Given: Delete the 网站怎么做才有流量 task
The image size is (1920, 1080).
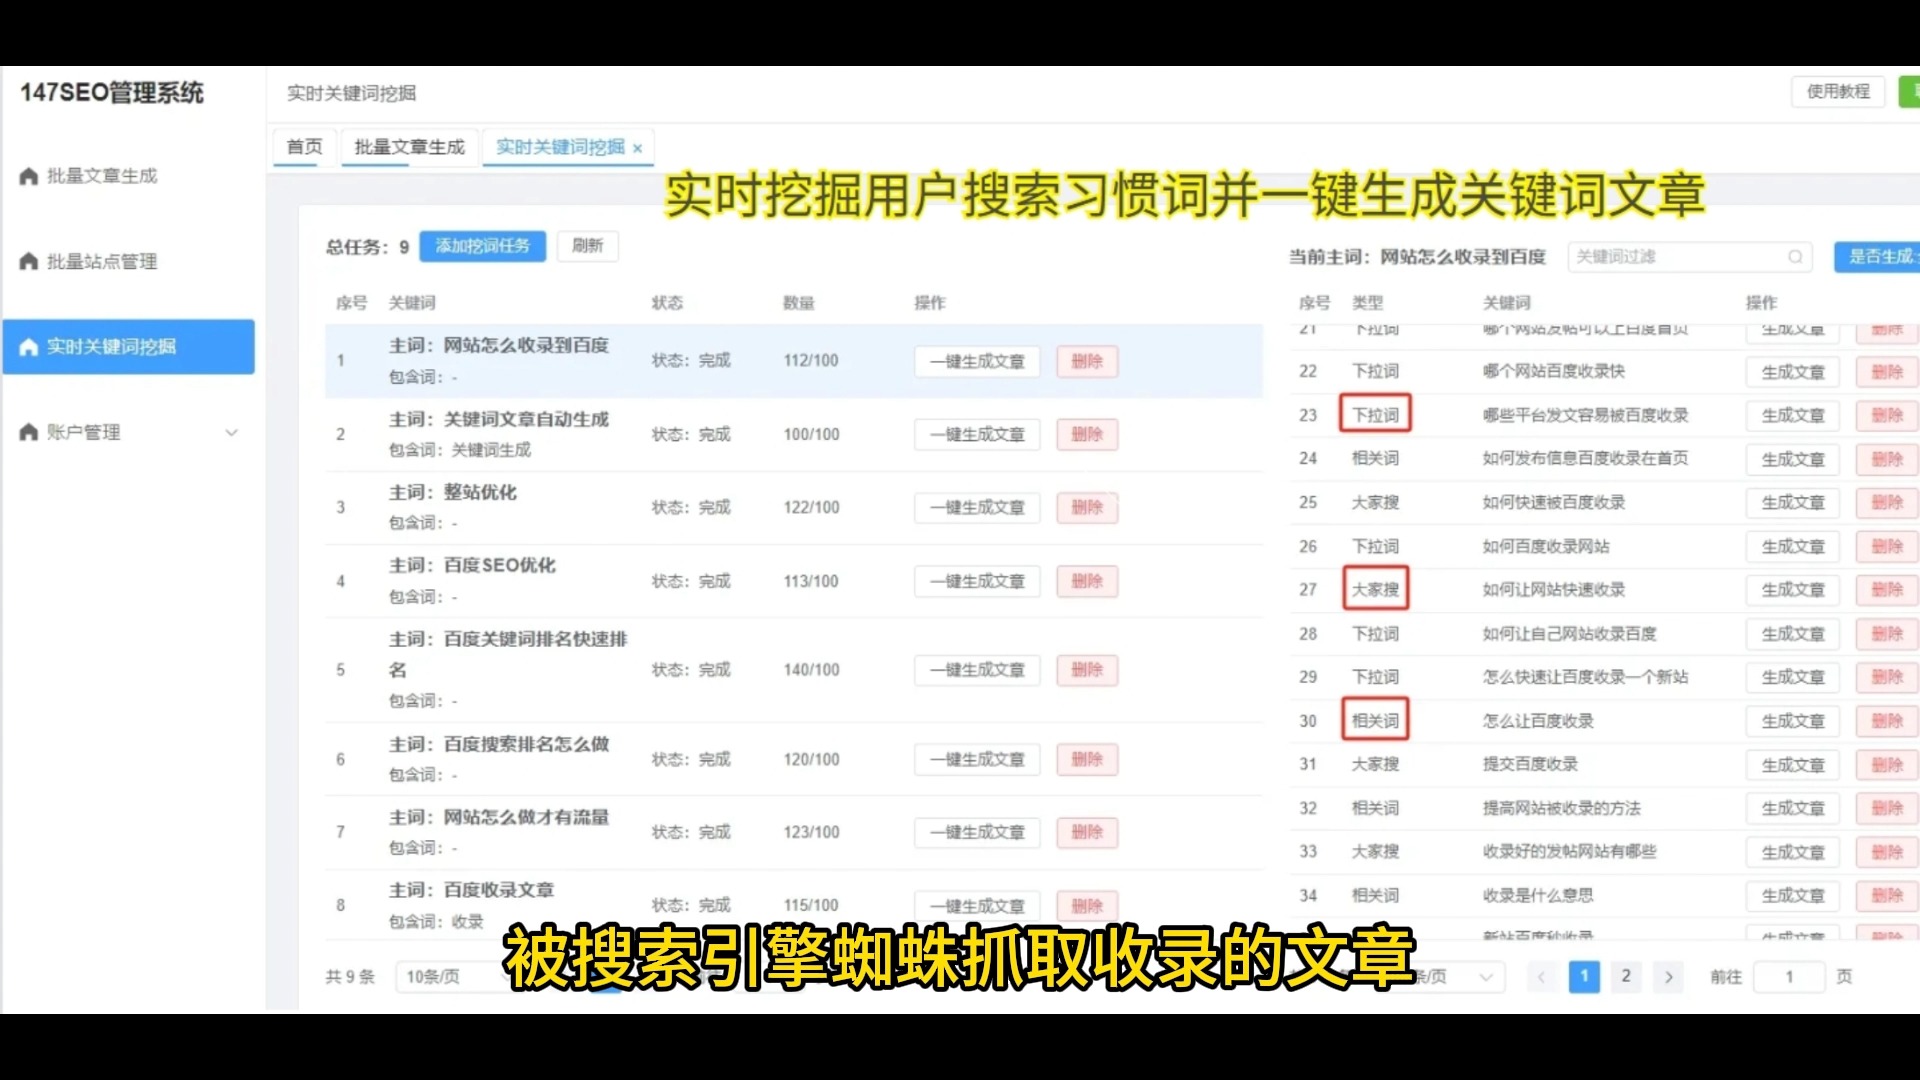Looking at the screenshot, I should pyautogui.click(x=1087, y=833).
